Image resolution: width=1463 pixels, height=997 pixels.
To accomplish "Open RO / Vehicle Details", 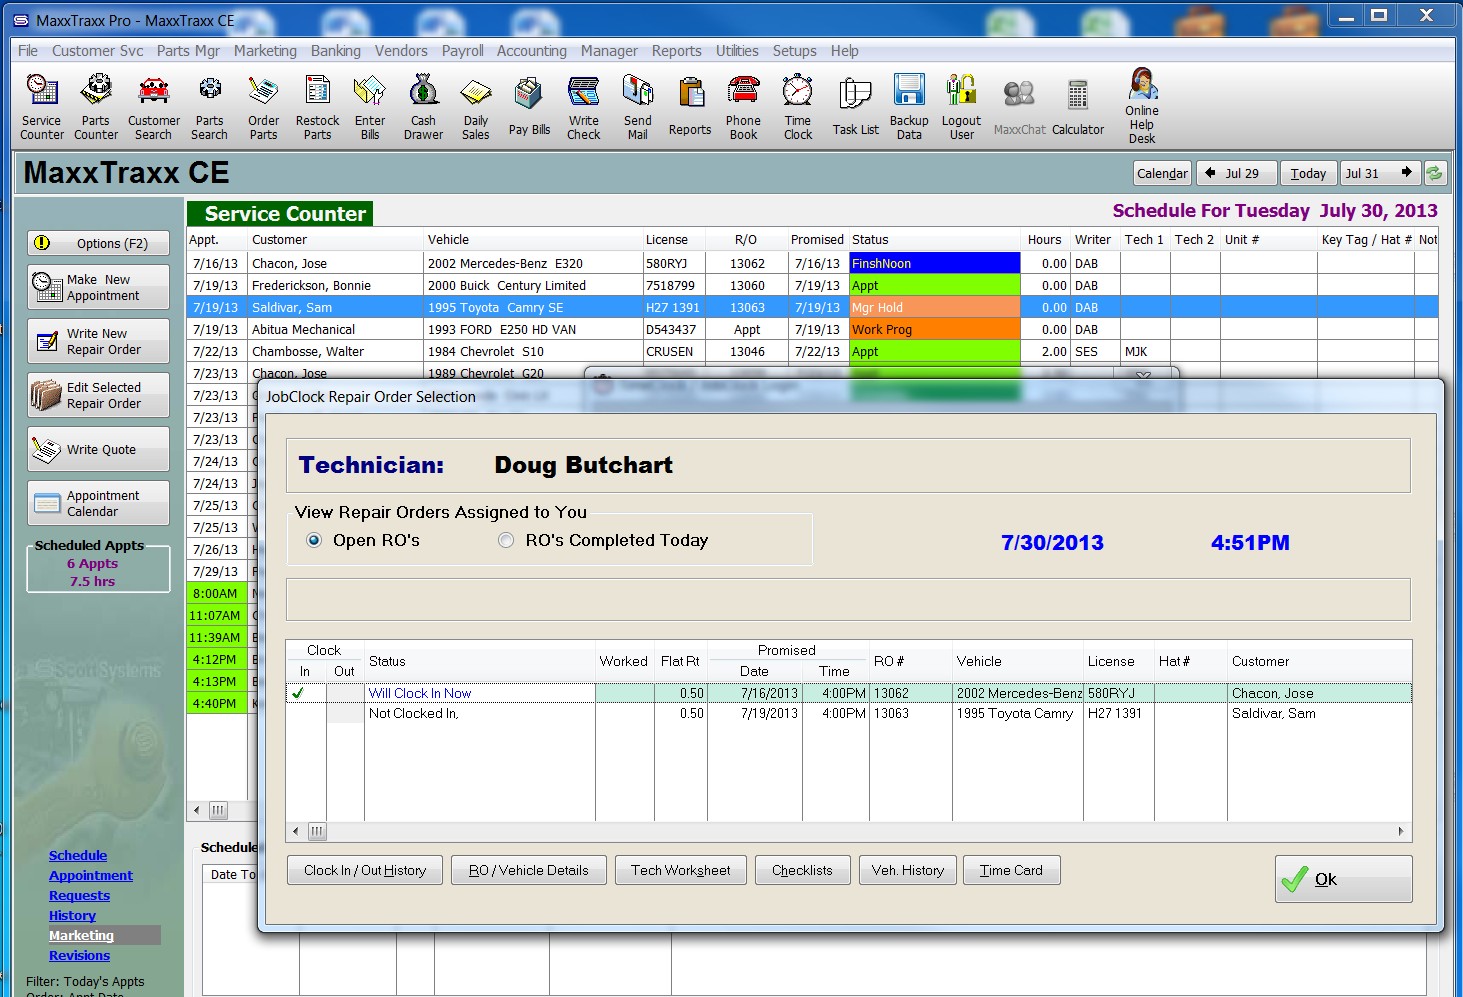I will 529,870.
